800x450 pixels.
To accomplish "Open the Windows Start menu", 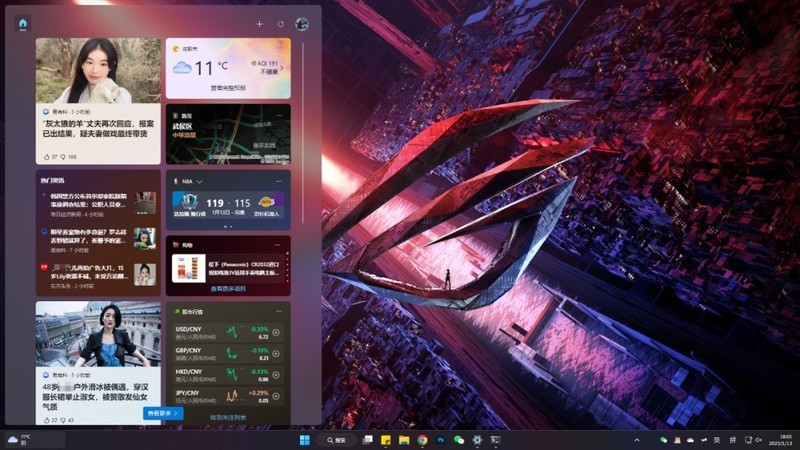I will coord(305,440).
